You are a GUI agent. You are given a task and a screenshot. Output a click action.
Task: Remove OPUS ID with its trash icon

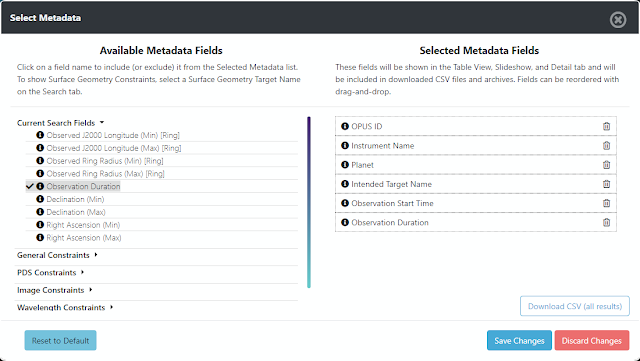pyautogui.click(x=607, y=126)
